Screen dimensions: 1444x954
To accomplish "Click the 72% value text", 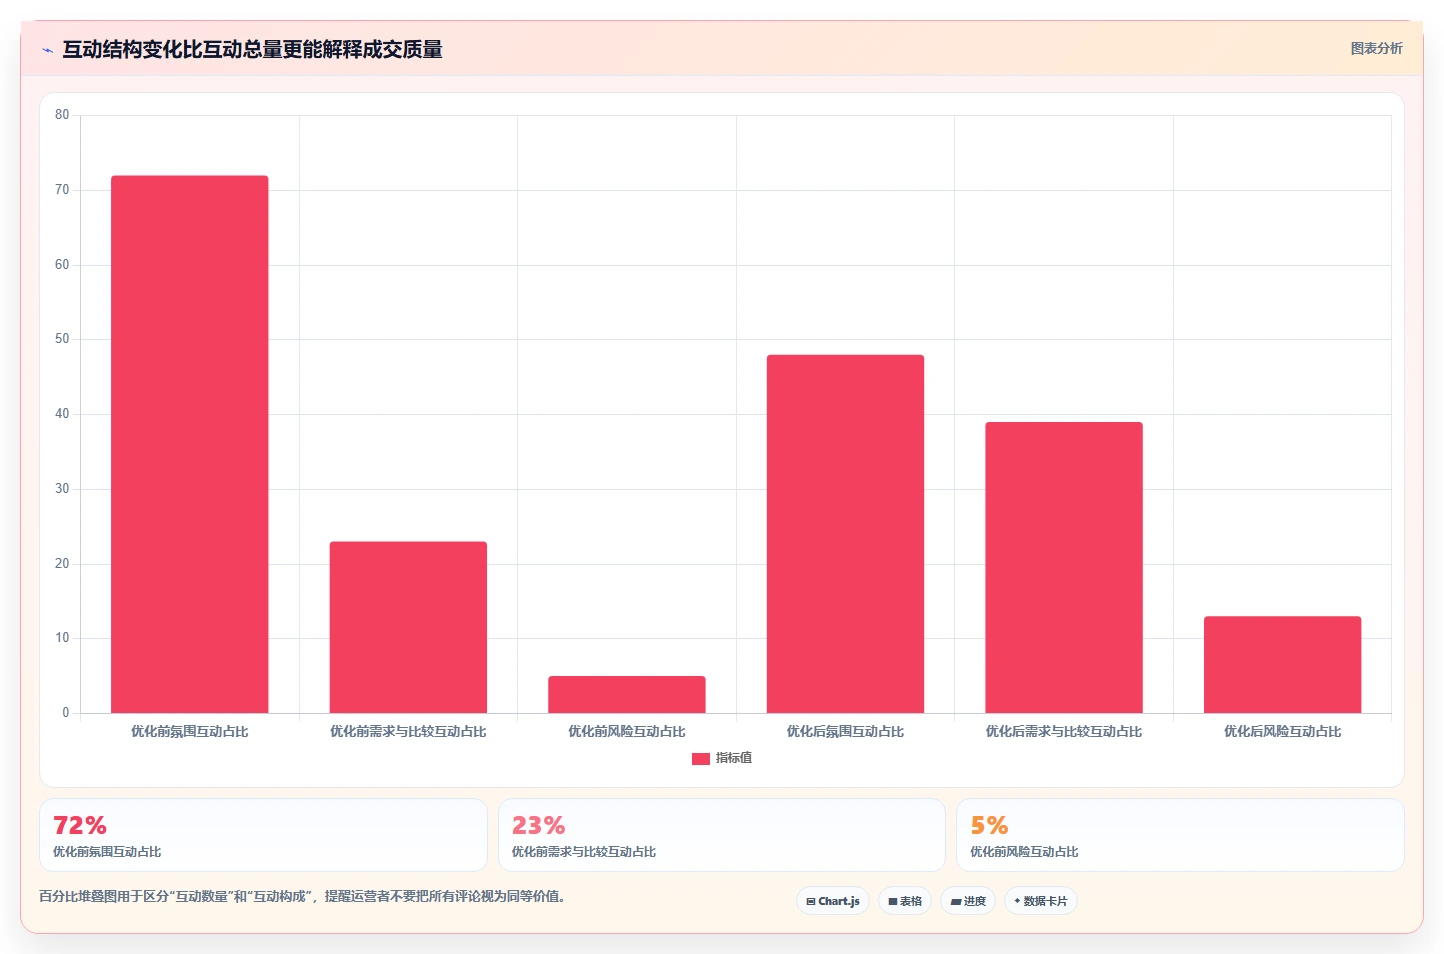I will point(80,826).
